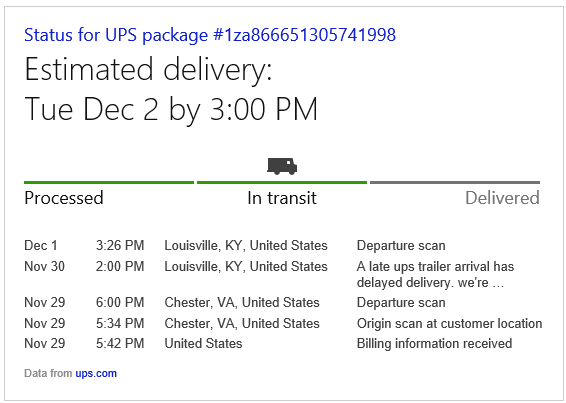
Task: Select the 5:34 PM Chester, VA row
Action: [283, 323]
